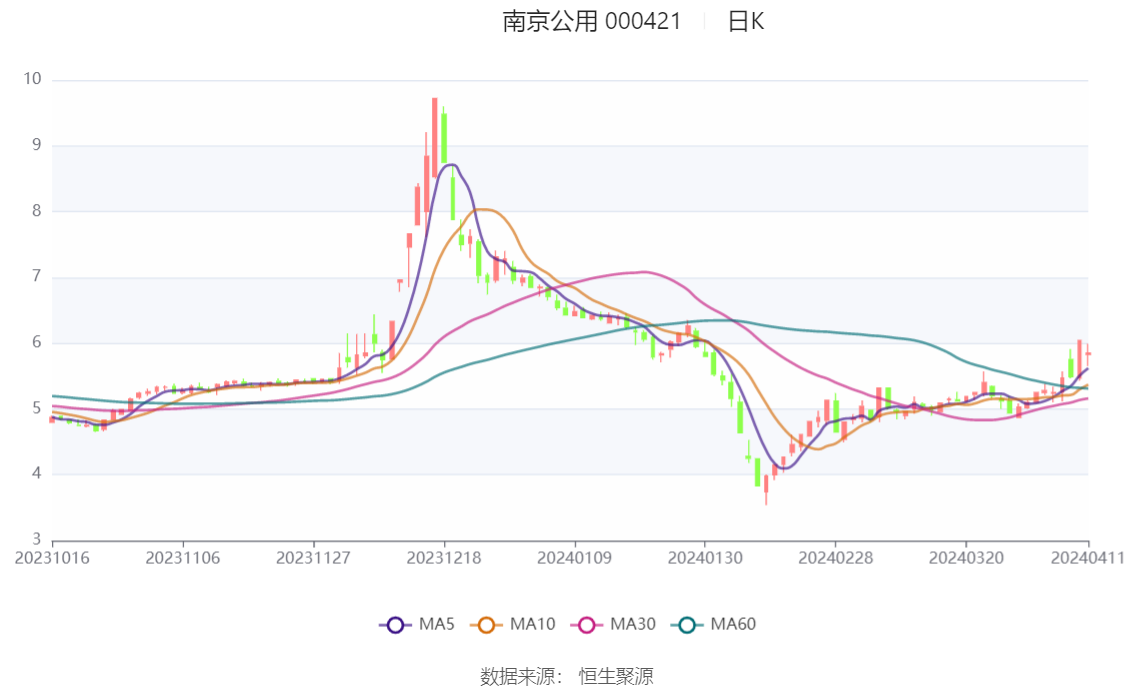This screenshot has height=689, width=1134.
Task: Click y-axis value label 7
Action: 37,276
